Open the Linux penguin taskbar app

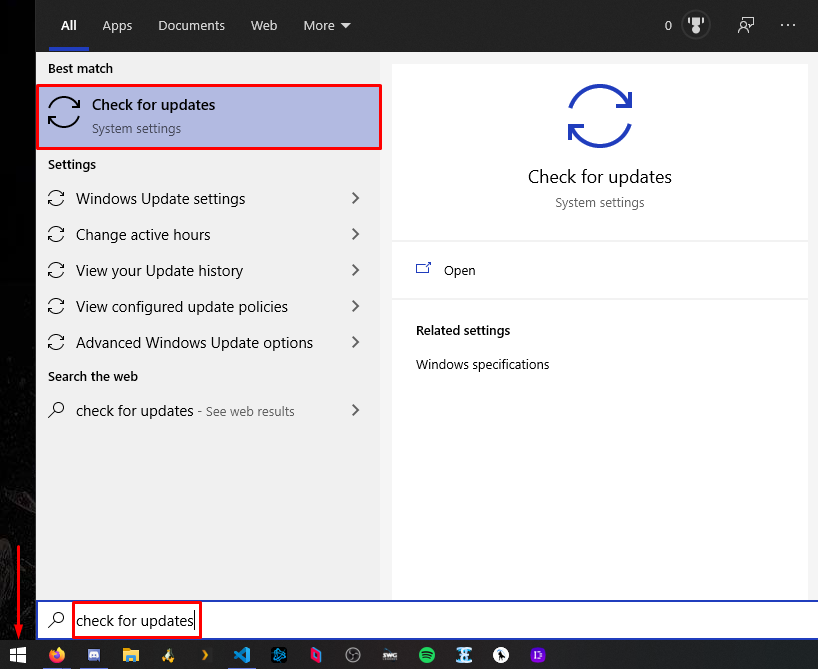pyautogui.click(x=168, y=654)
